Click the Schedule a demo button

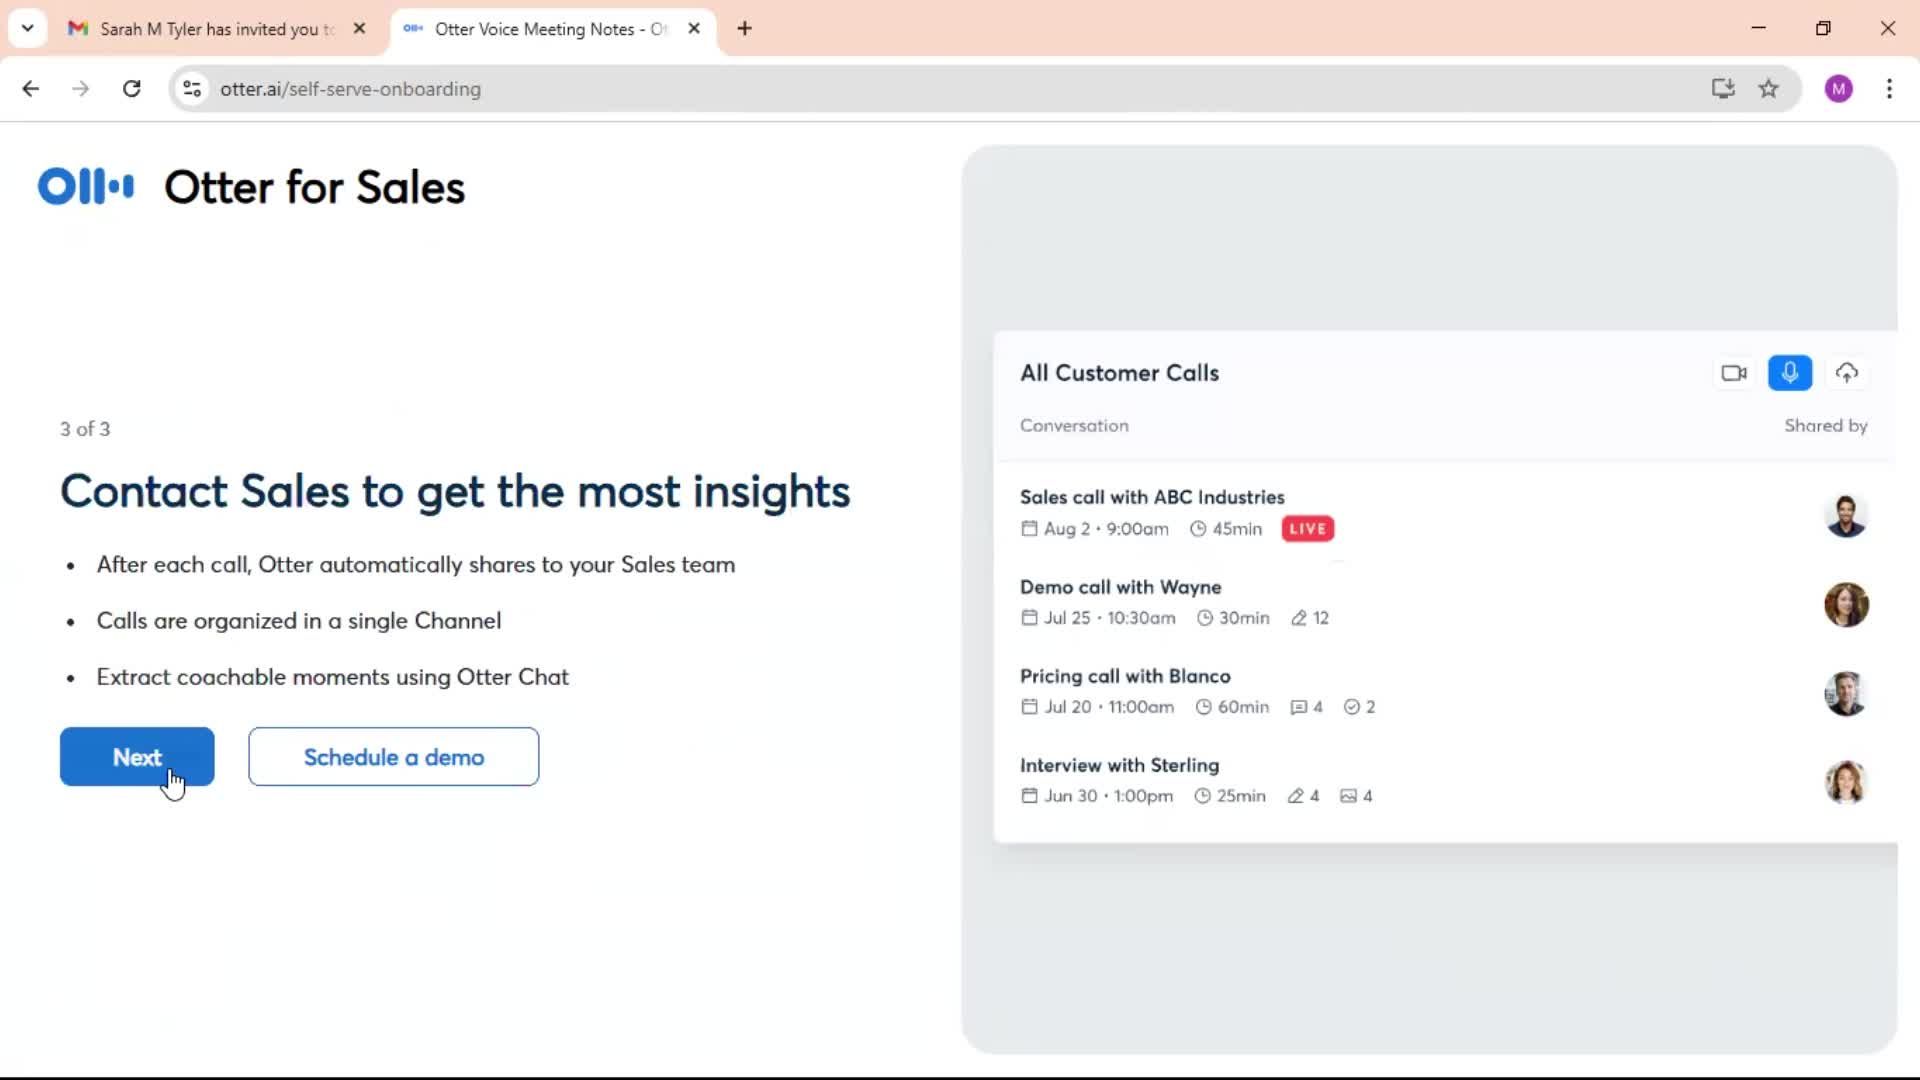coord(394,757)
